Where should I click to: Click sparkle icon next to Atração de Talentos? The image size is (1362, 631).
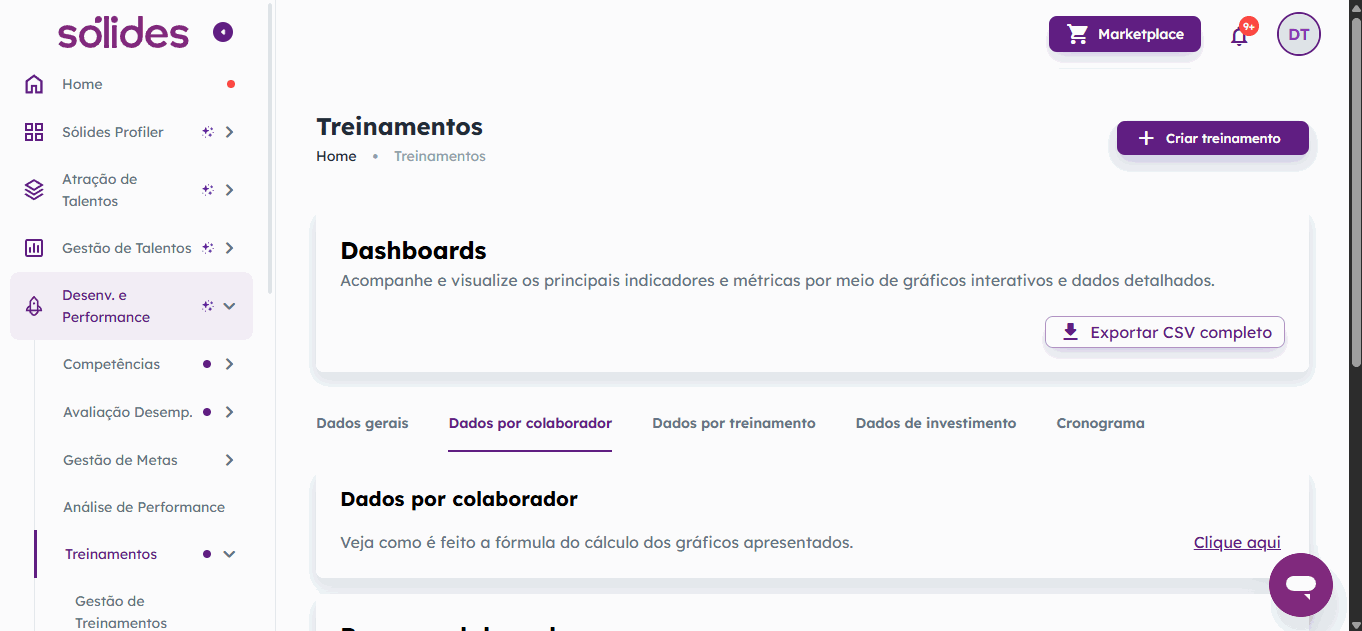[207, 190]
